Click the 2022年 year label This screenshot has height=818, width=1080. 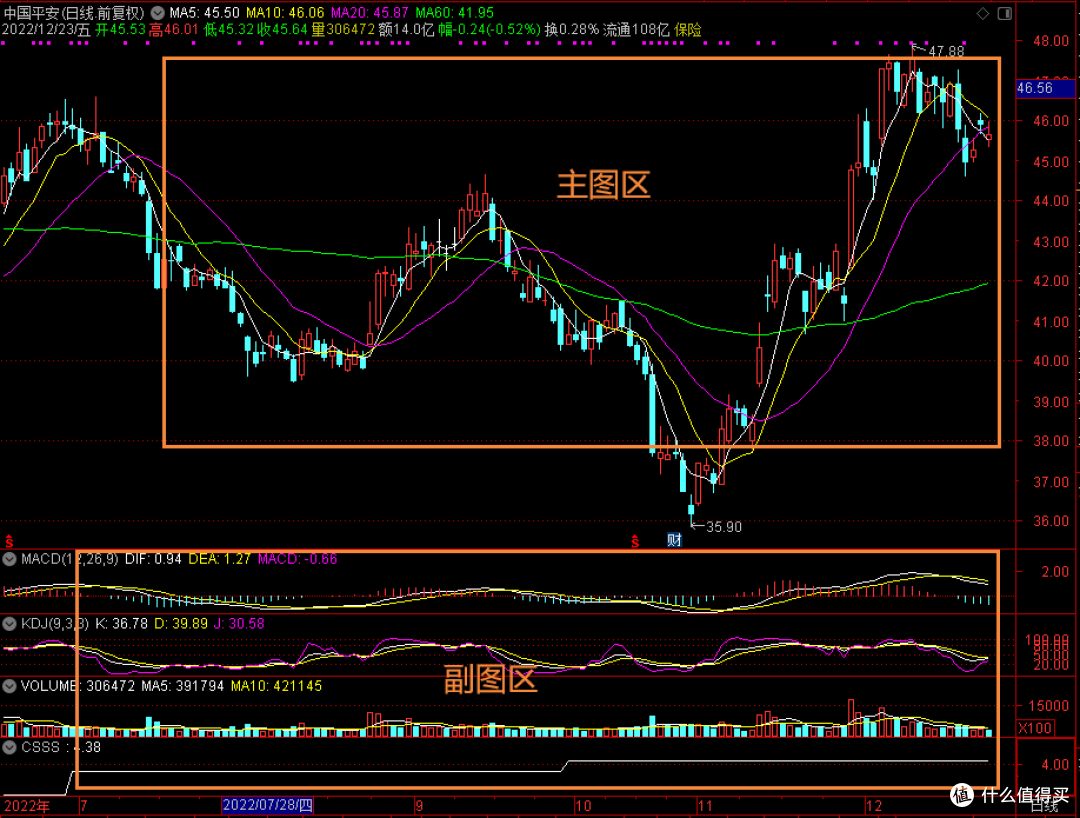pos(27,806)
